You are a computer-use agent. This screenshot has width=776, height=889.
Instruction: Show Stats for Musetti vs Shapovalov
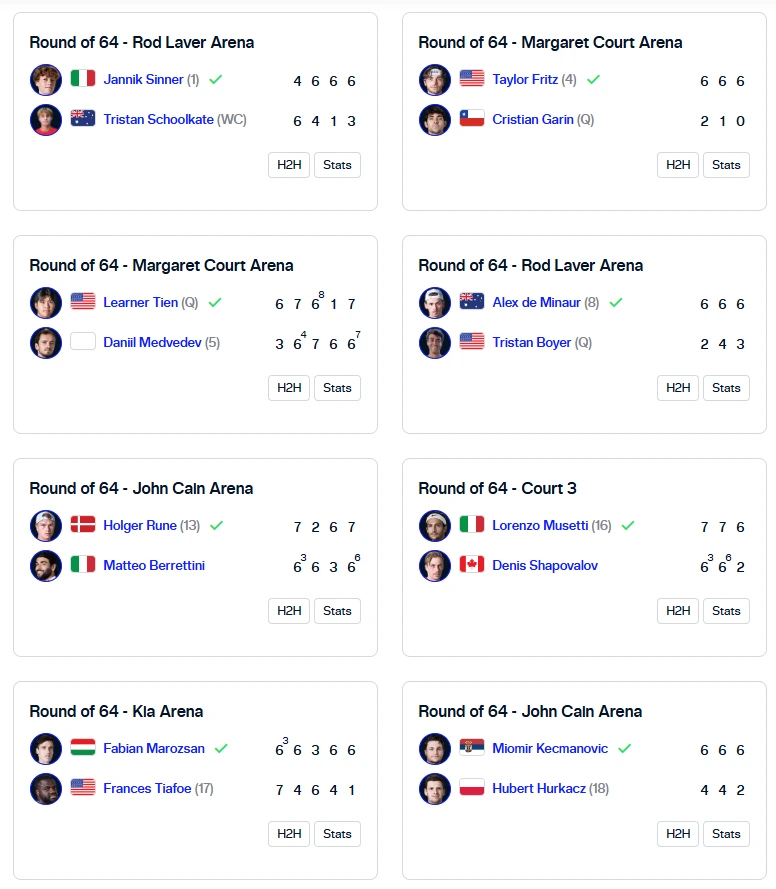[x=726, y=611]
